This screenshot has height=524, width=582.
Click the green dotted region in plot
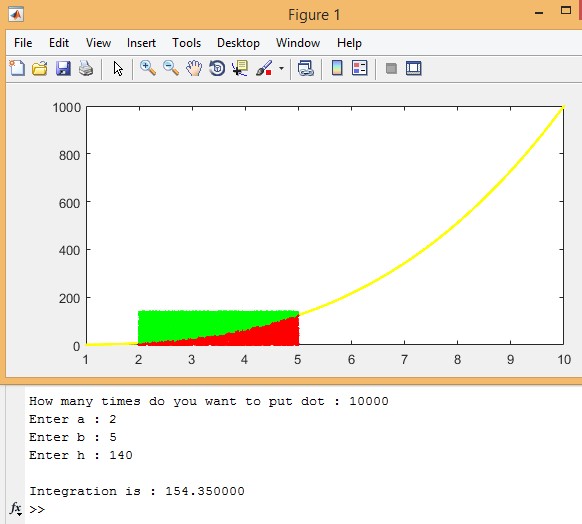click(x=193, y=323)
